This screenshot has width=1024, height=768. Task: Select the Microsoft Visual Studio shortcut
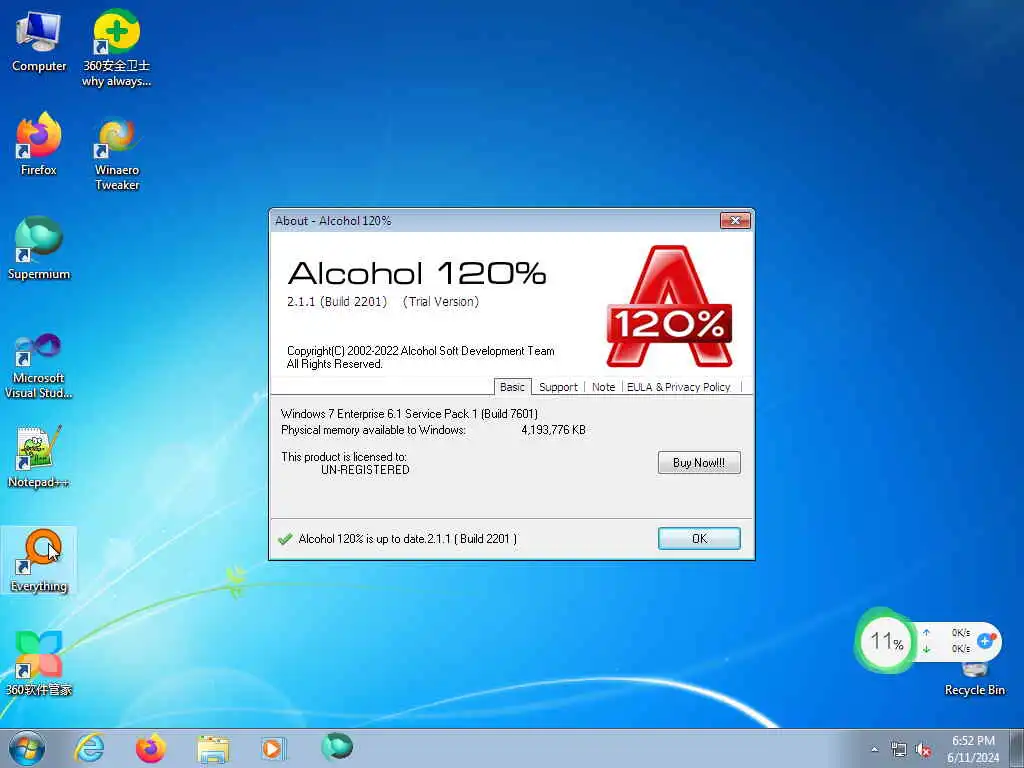pyautogui.click(x=39, y=366)
